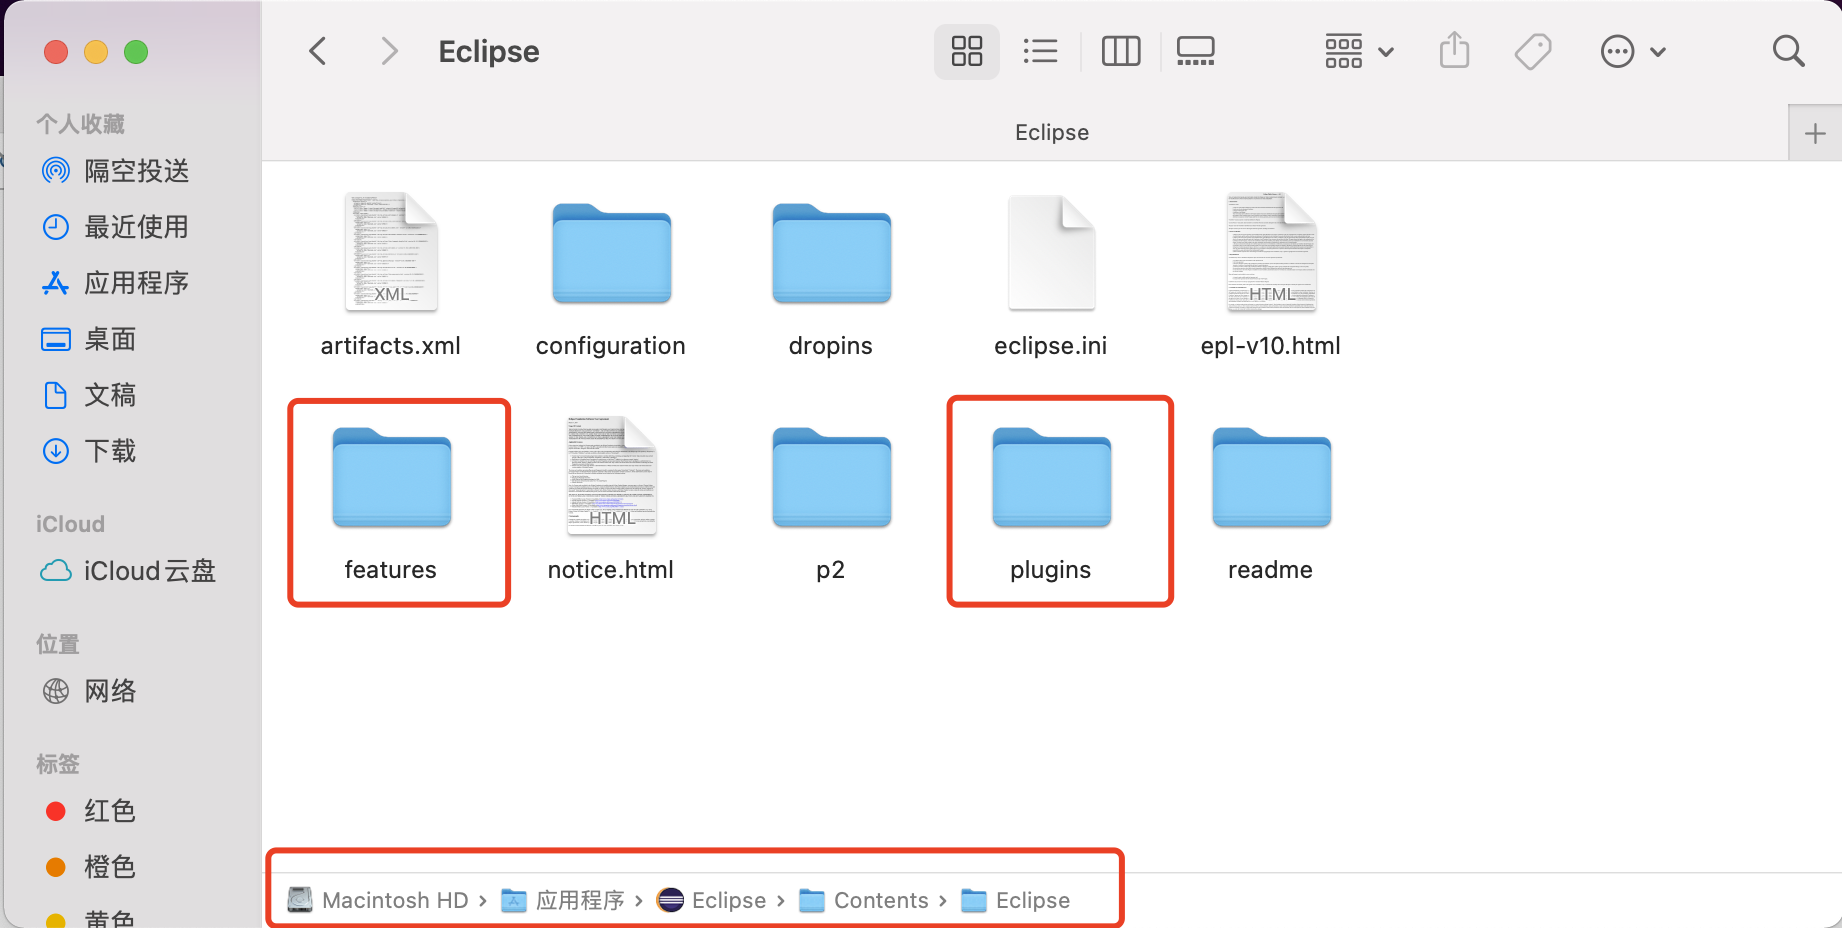The image size is (1842, 928).
Task: Open iCloud云盘 in sidebar
Action: click(128, 571)
